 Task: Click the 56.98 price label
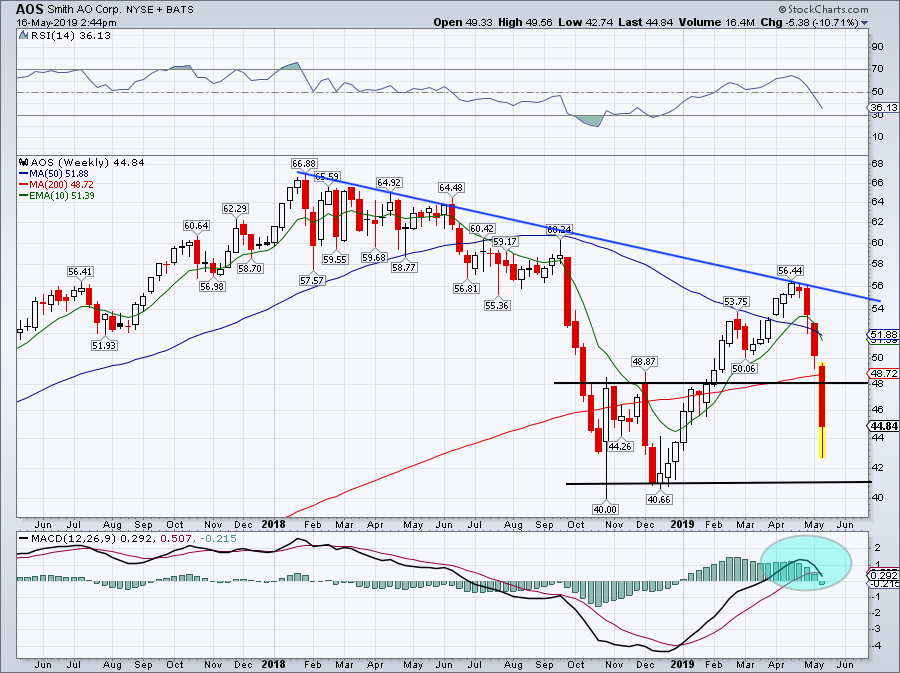pyautogui.click(x=212, y=286)
